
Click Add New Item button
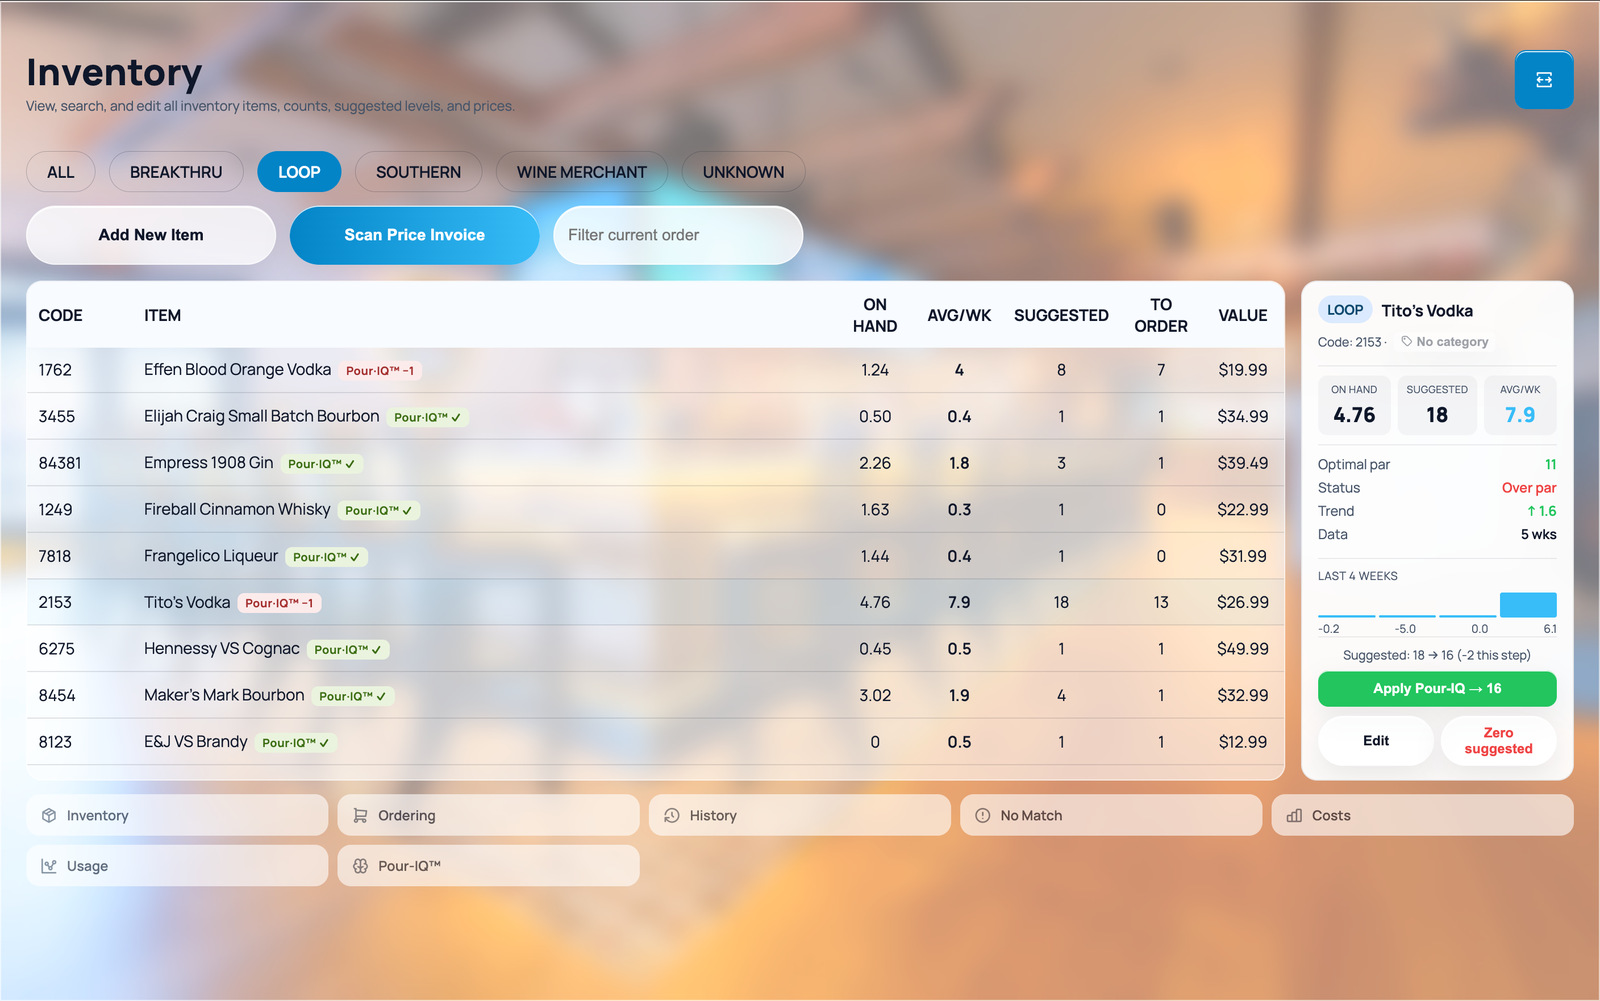click(151, 235)
